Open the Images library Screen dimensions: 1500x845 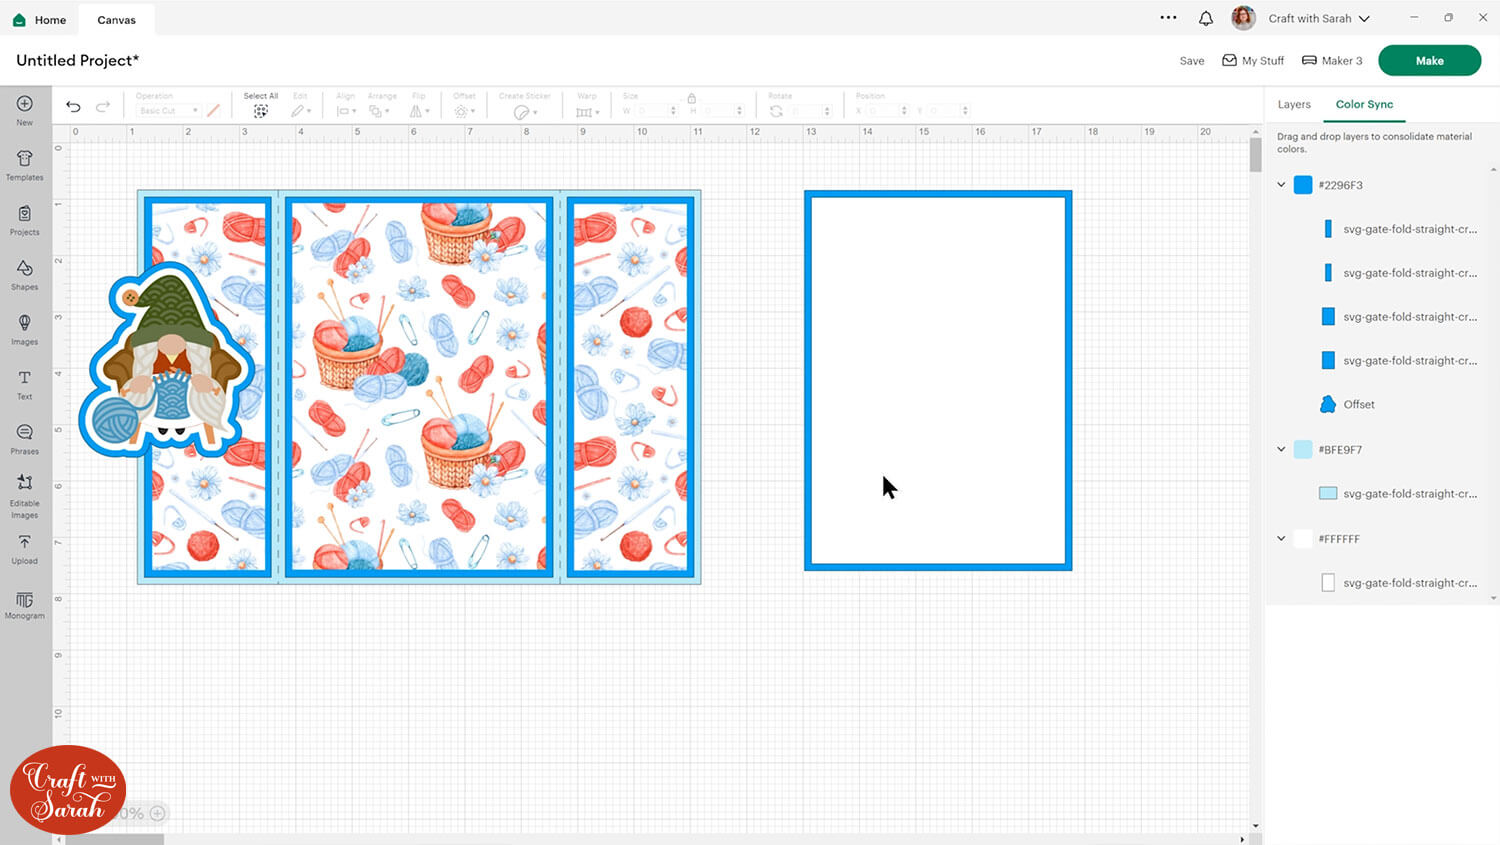pos(25,329)
